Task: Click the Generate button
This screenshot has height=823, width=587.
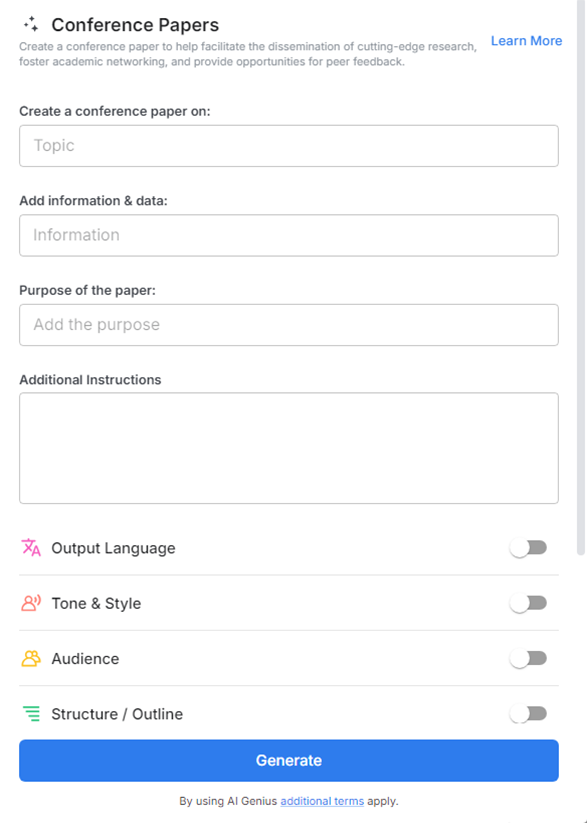Action: click(x=288, y=760)
